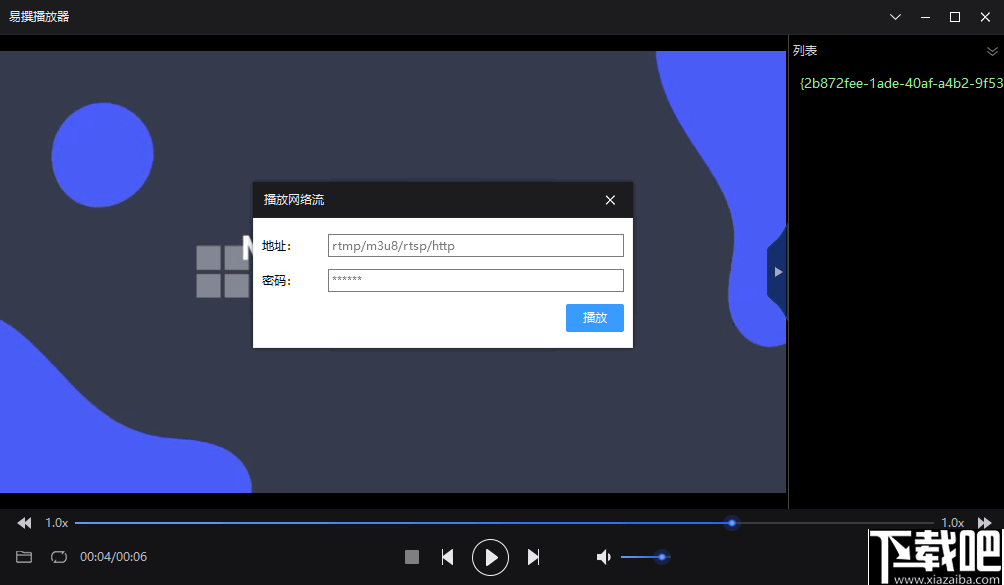Click progress bar playhead handle
The image size is (1004, 585).
(732, 523)
